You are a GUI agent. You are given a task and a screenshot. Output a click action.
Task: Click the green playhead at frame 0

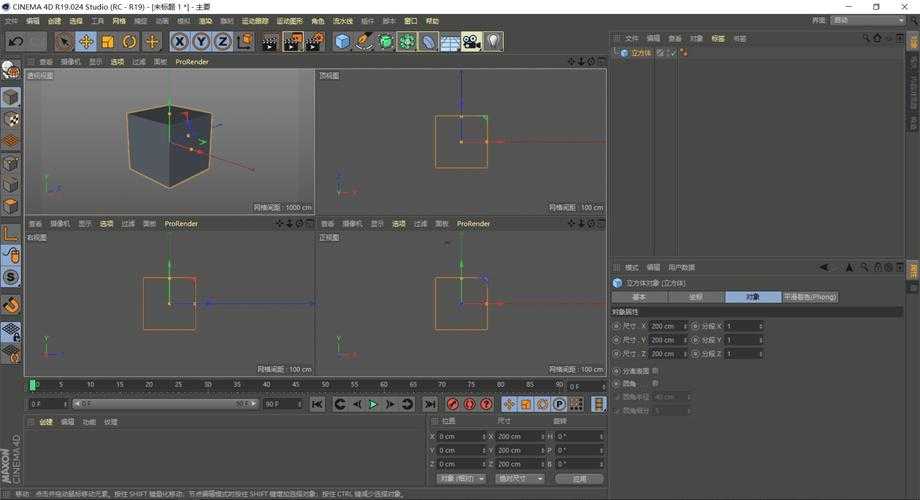click(33, 385)
